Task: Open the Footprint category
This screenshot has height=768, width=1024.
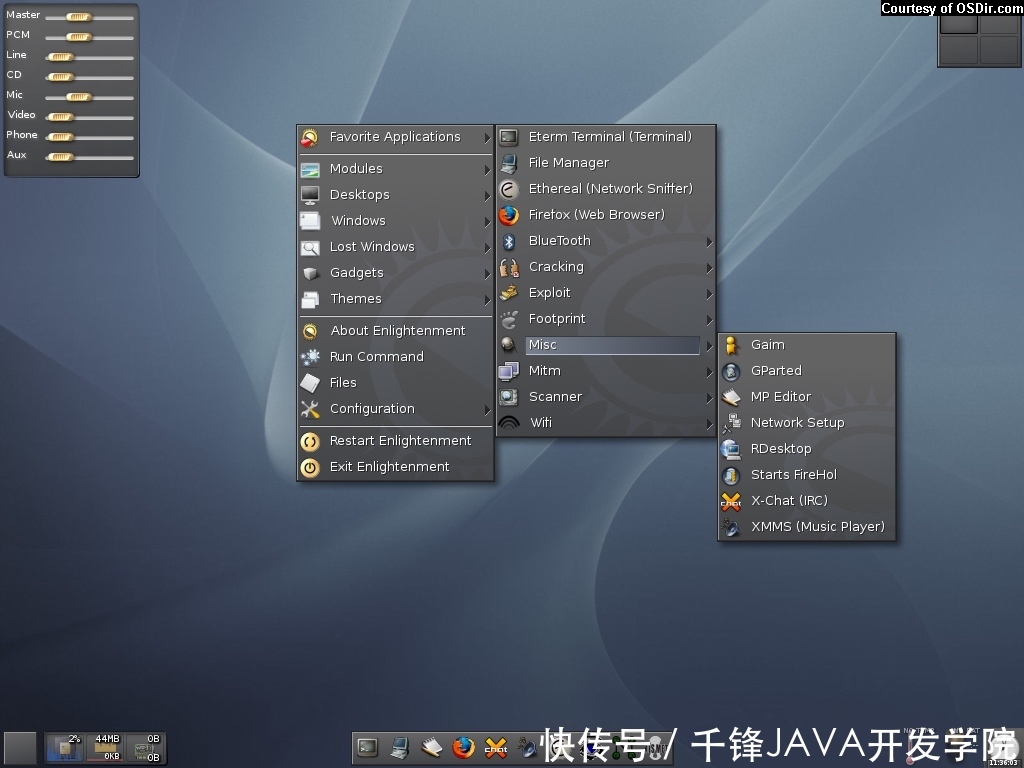Action: (x=606, y=319)
